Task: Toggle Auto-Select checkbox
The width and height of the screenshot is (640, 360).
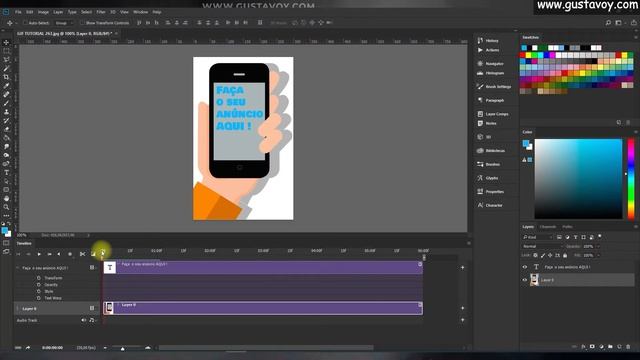Action: pos(25,23)
